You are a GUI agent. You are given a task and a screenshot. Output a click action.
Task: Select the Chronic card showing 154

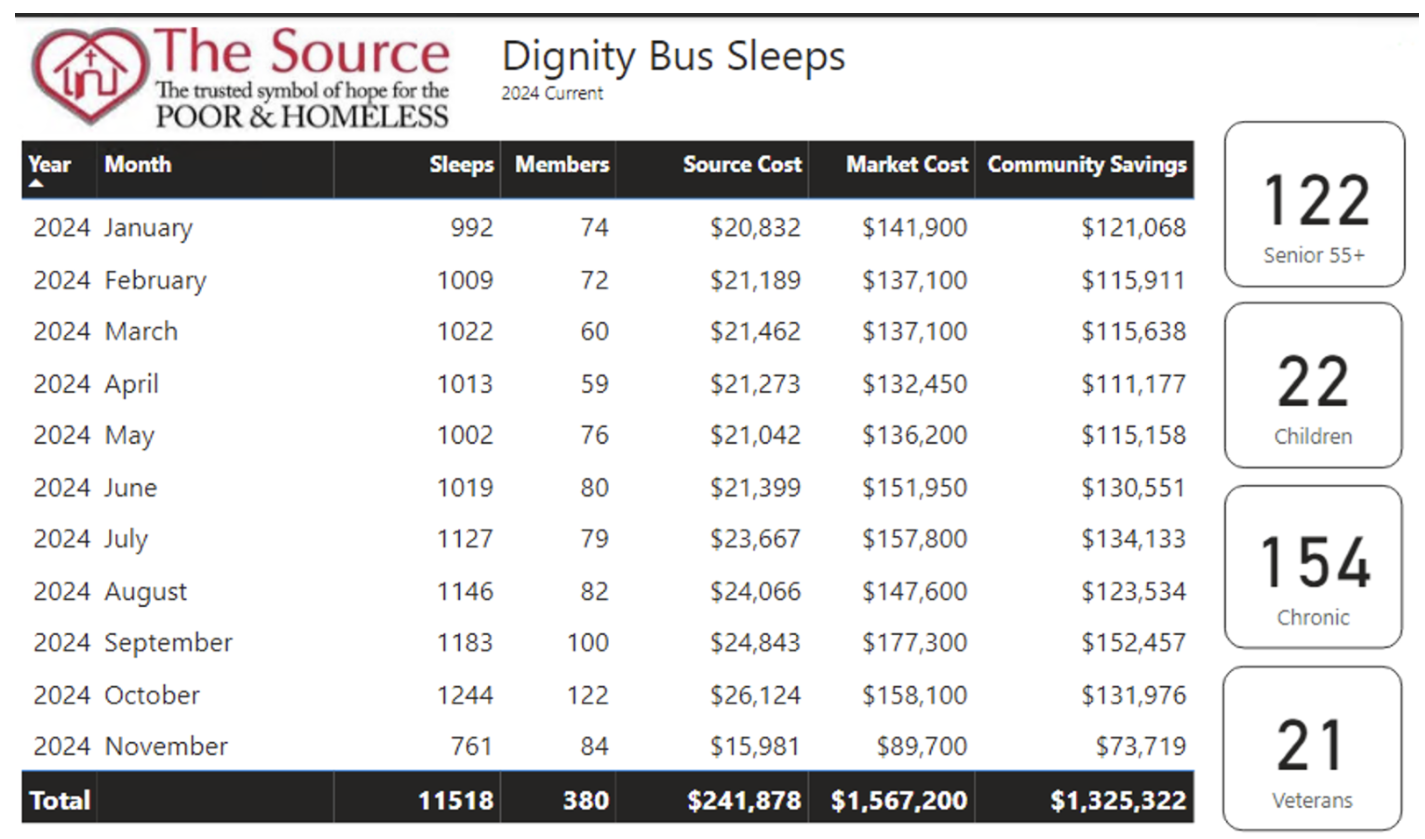pyautogui.click(x=1313, y=567)
